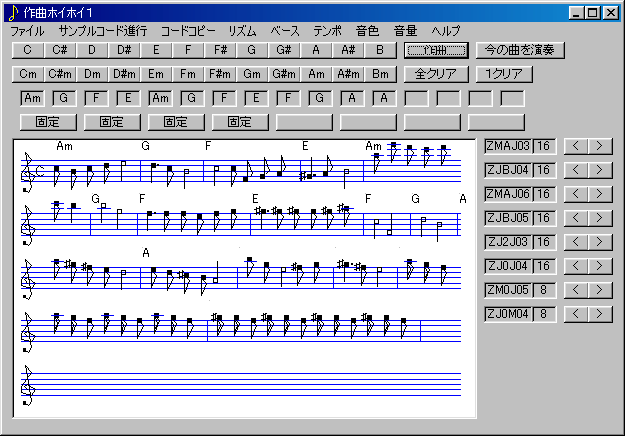Toggle the second 固定 lock button
Viewport: 625px width, 436px height.
pyautogui.click(x=112, y=122)
